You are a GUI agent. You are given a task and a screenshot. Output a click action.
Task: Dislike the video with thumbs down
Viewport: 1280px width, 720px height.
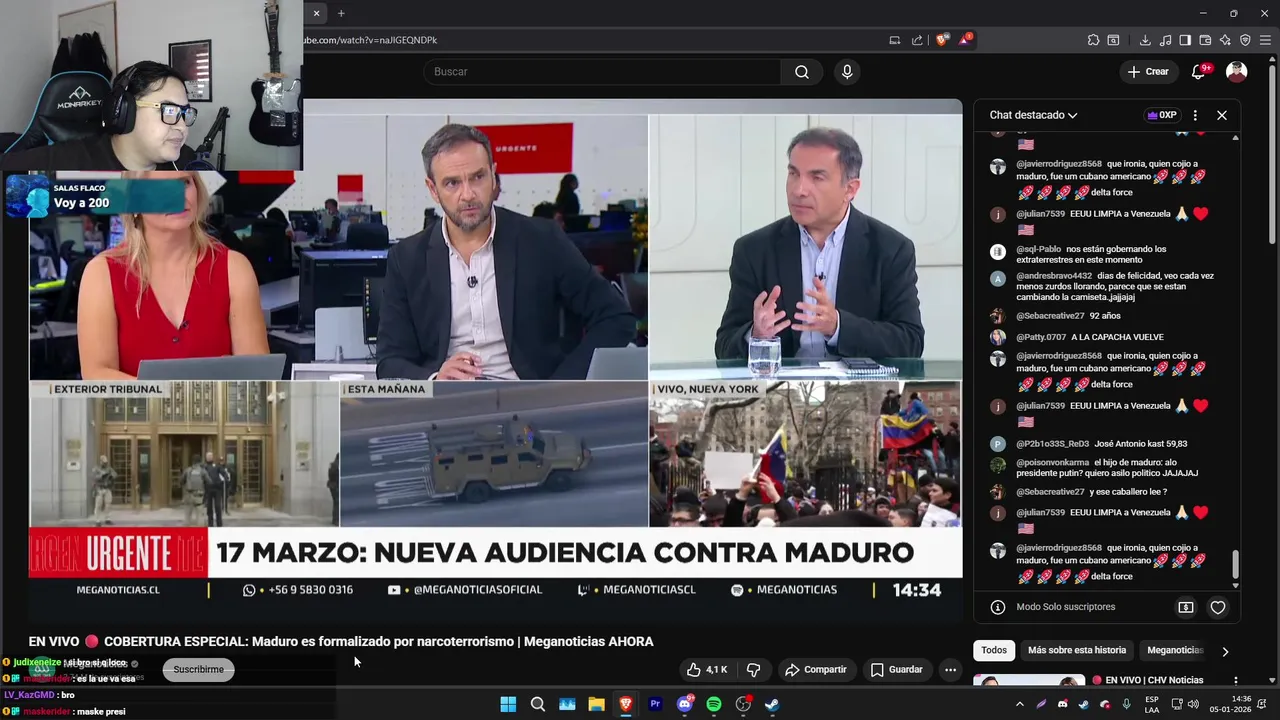coord(754,669)
